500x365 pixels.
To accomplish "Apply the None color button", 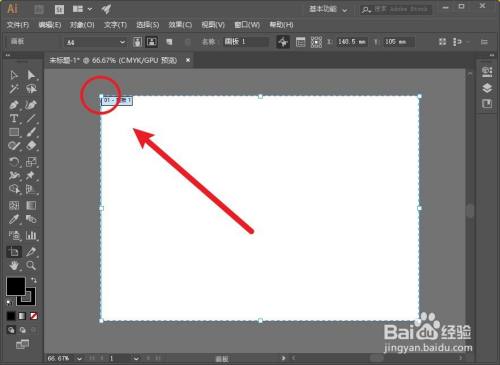I will coord(34,316).
